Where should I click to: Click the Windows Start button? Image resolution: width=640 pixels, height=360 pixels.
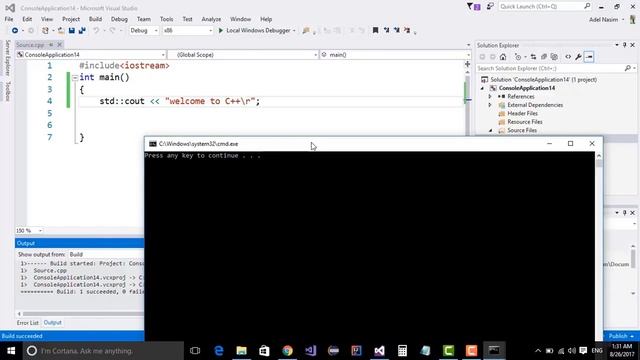(11, 351)
